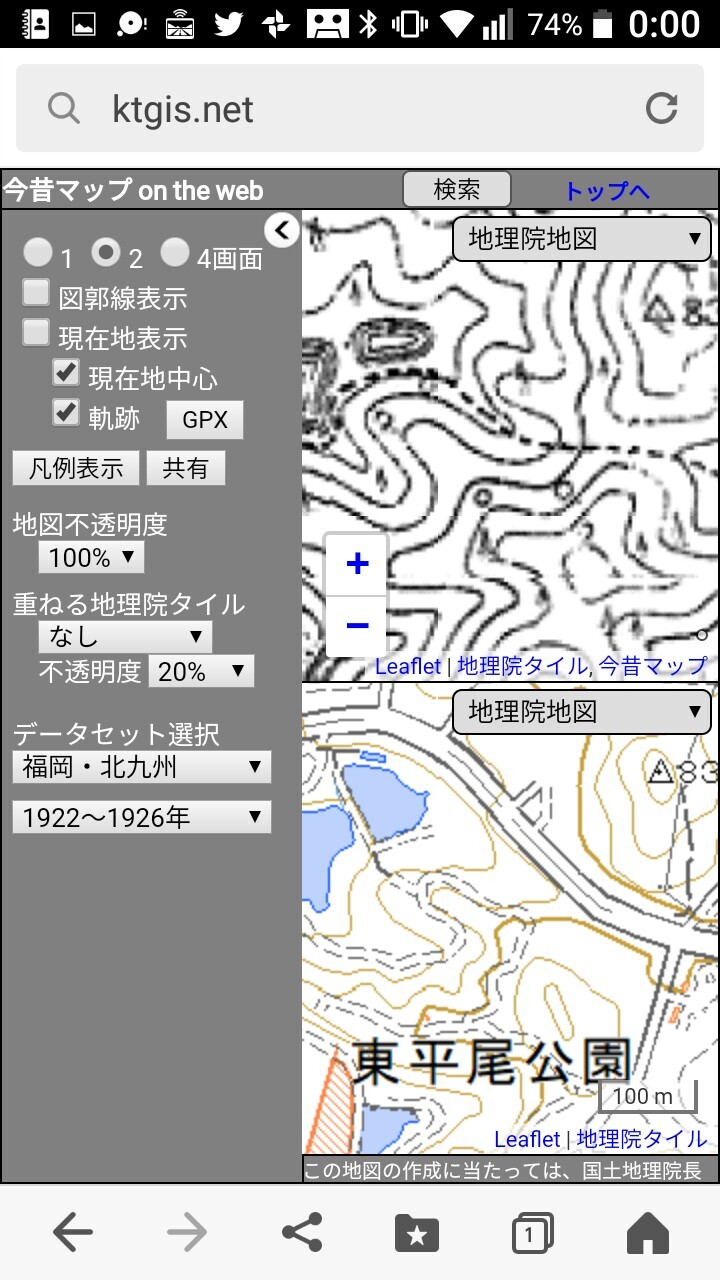Open Leaflet link in lower map

point(527,1139)
